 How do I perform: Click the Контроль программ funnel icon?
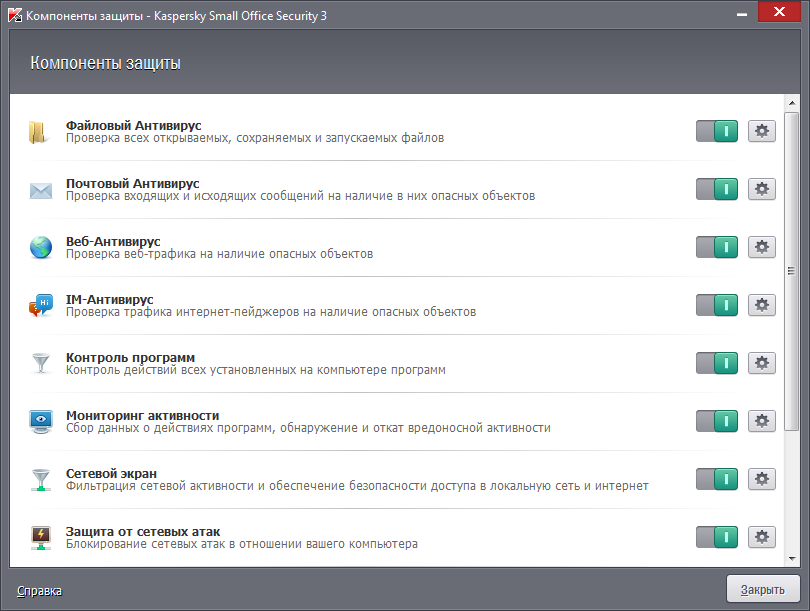[41, 363]
